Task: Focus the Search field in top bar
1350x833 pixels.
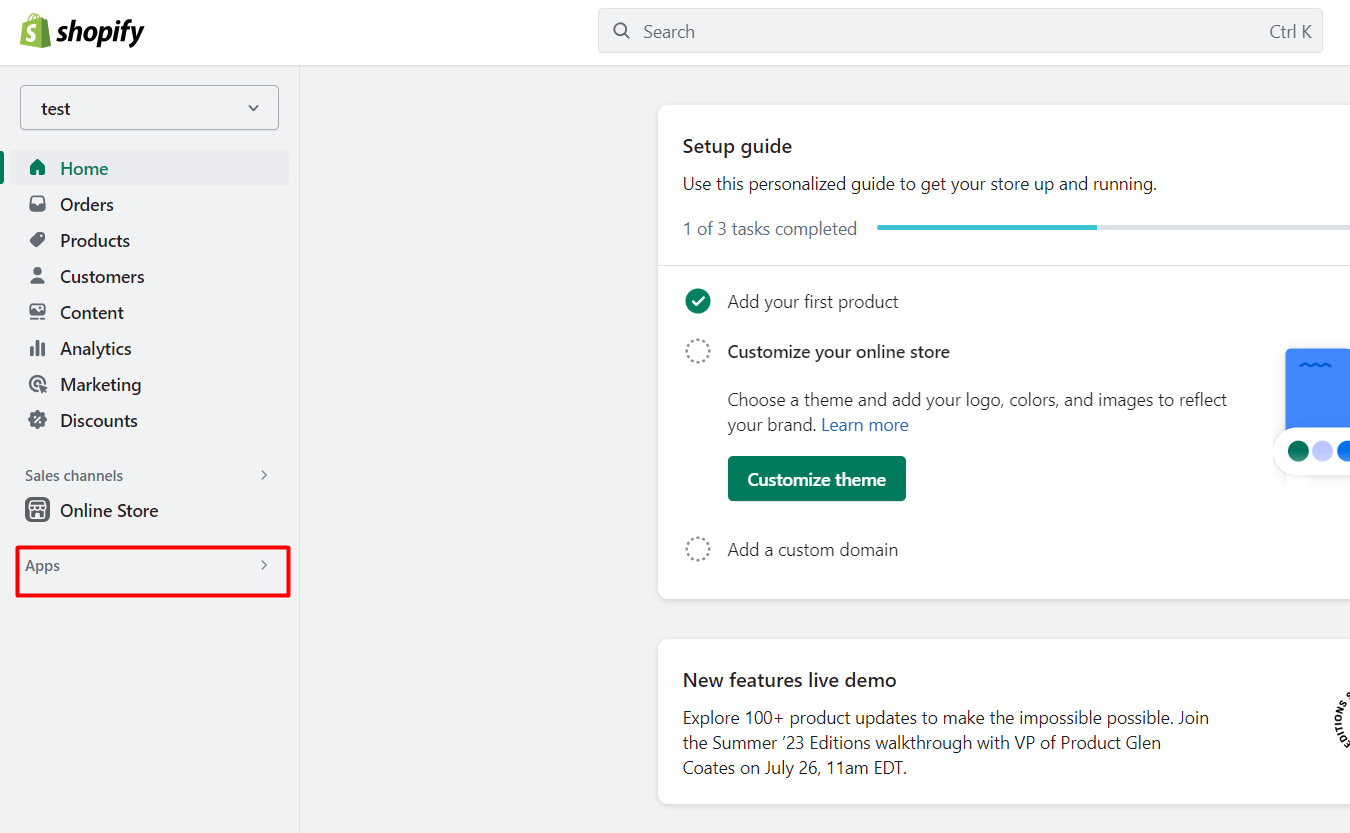Action: click(950, 31)
